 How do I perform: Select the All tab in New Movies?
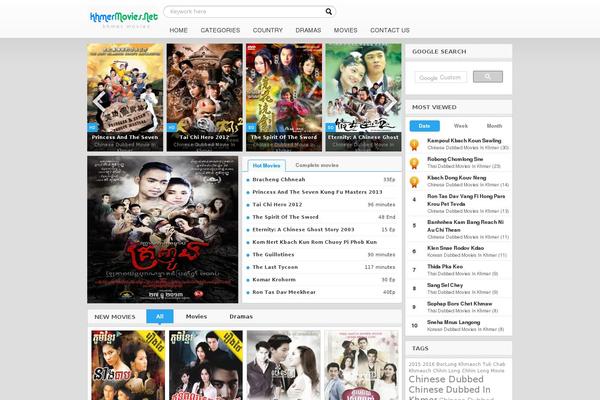(x=160, y=317)
